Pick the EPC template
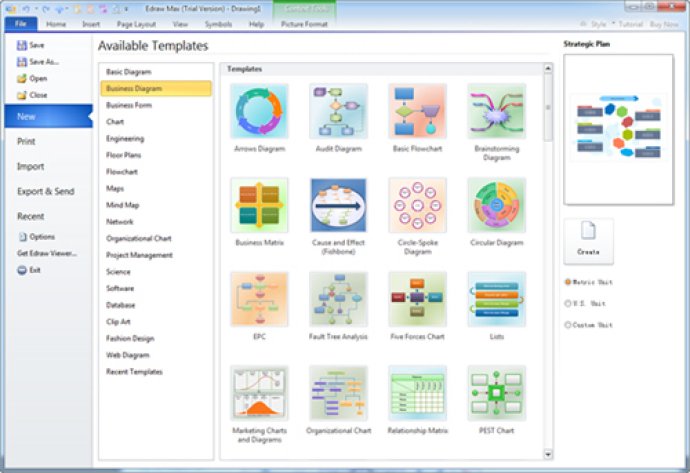 [x=260, y=306]
